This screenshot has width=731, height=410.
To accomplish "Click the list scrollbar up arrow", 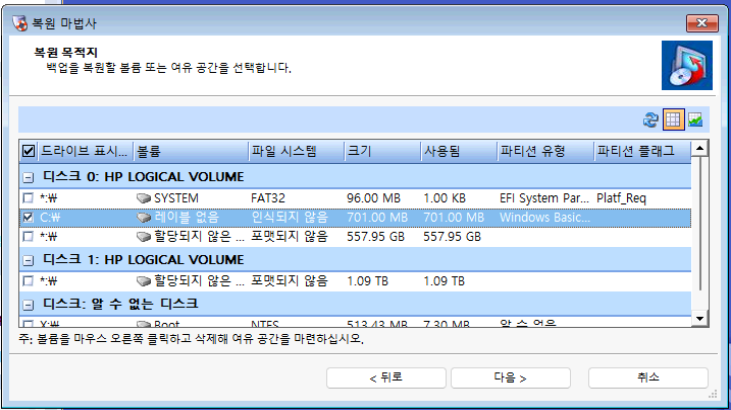I will pyautogui.click(x=700, y=149).
